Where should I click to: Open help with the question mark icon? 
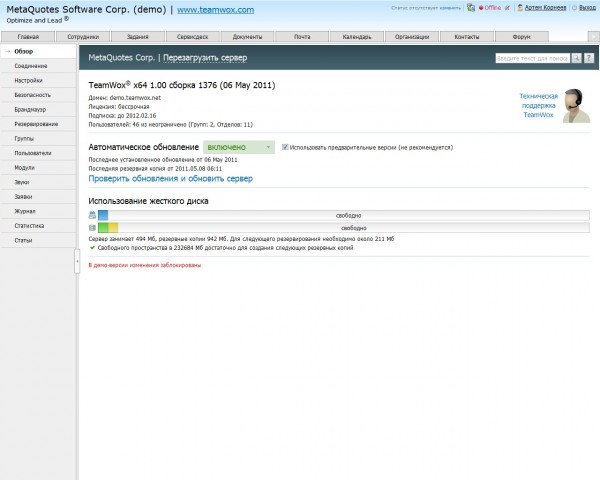point(589,58)
